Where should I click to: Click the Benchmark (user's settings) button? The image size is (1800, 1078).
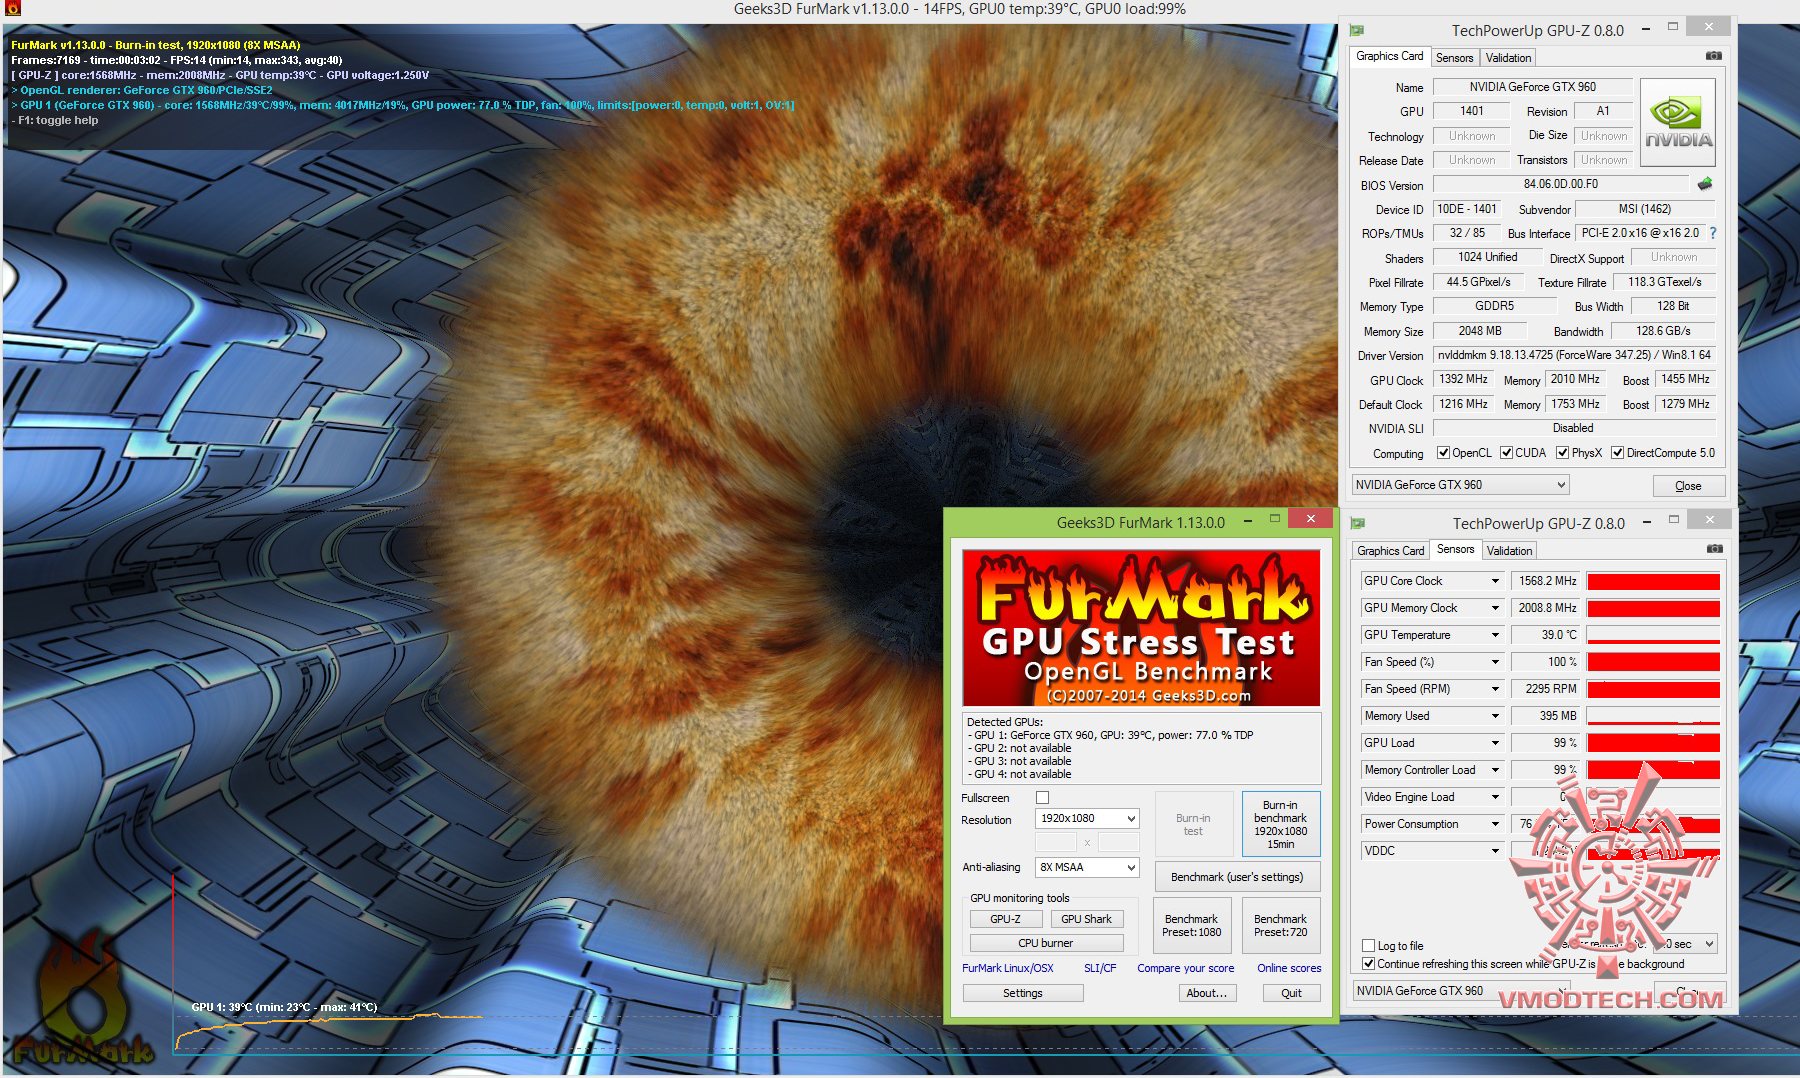point(1237,877)
